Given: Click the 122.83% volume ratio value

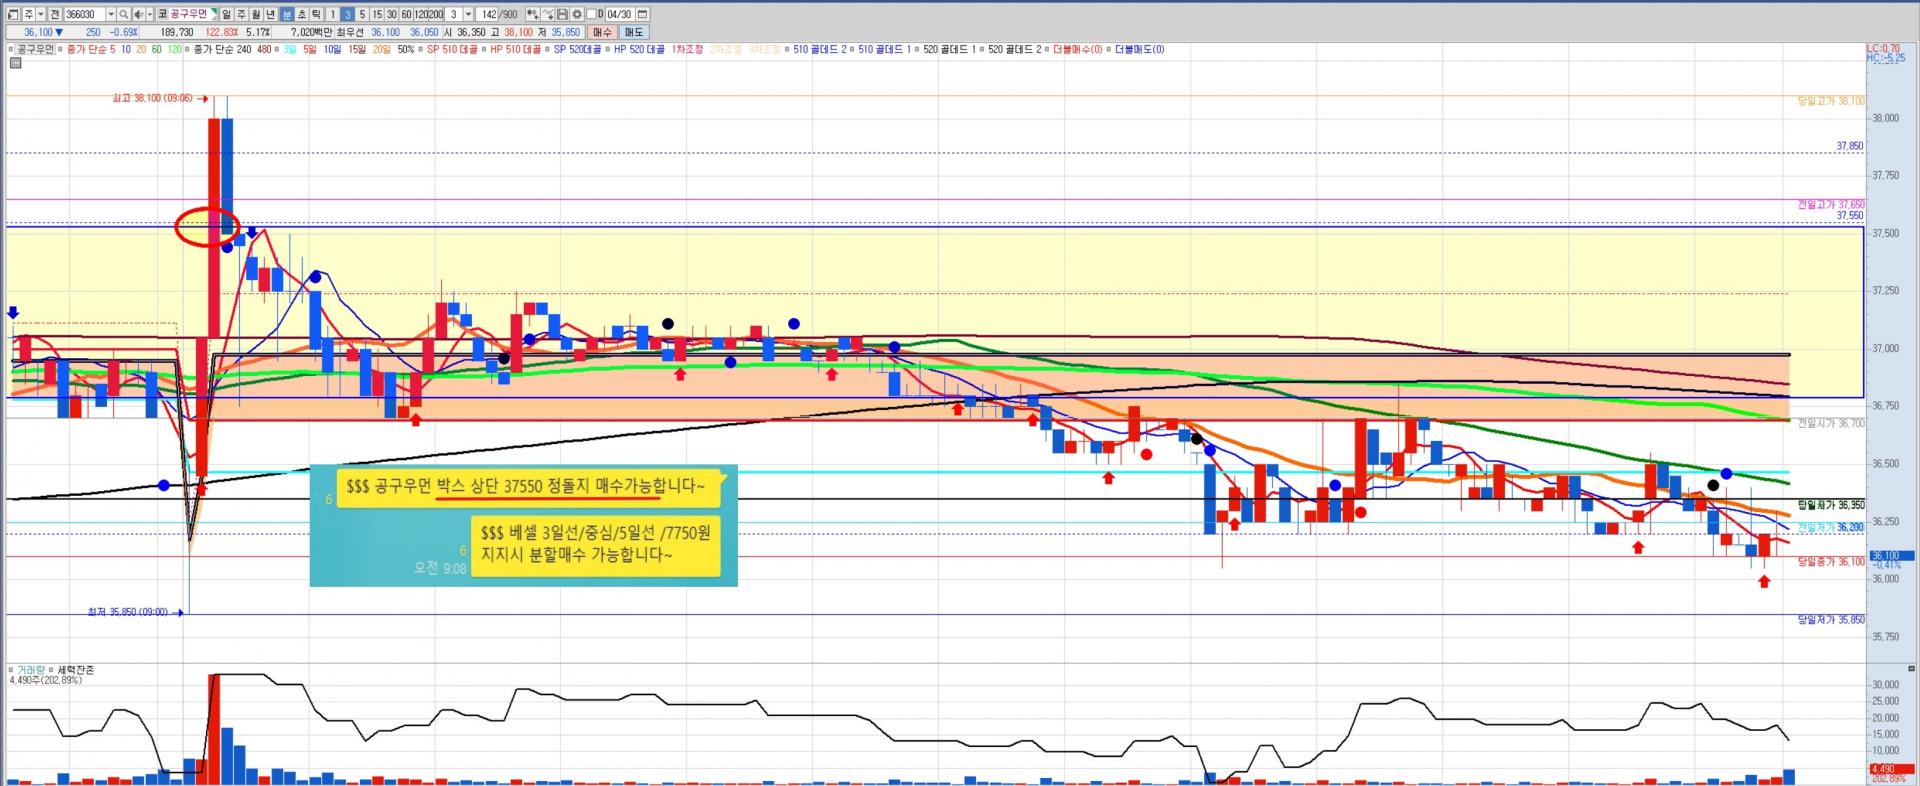Looking at the screenshot, I should click(222, 32).
